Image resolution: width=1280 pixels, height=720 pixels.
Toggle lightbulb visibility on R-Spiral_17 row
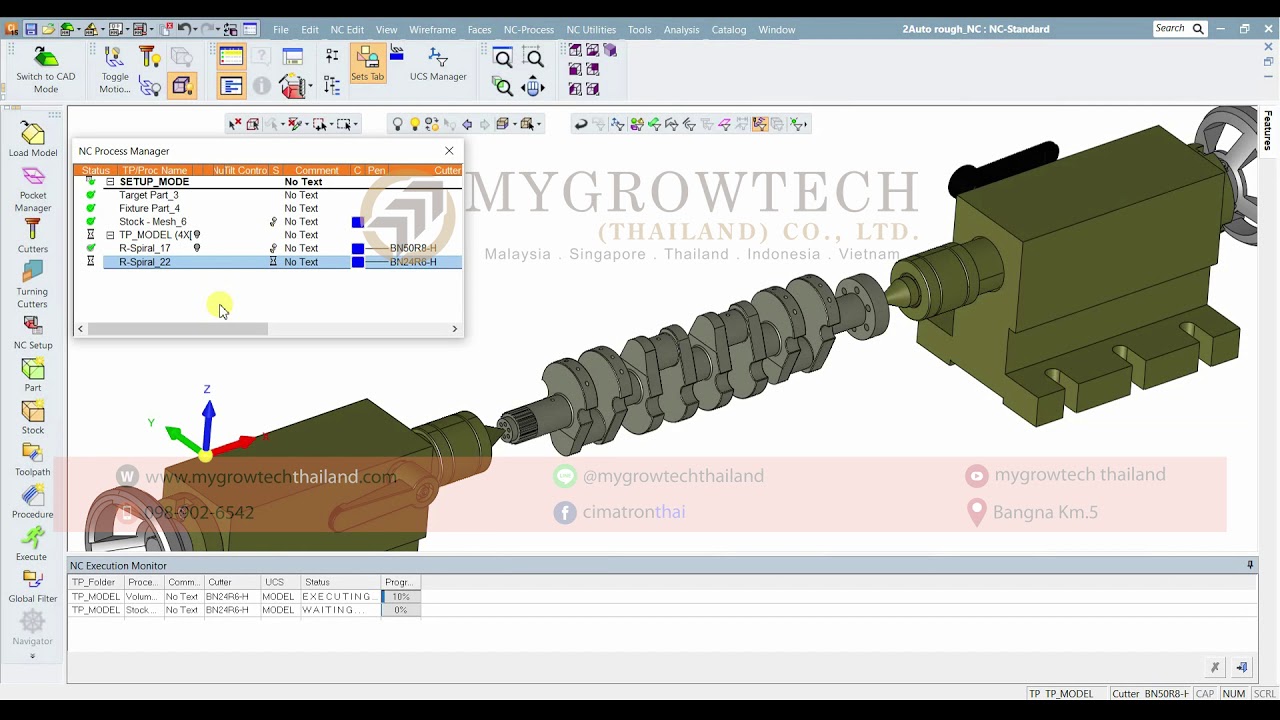(x=197, y=248)
